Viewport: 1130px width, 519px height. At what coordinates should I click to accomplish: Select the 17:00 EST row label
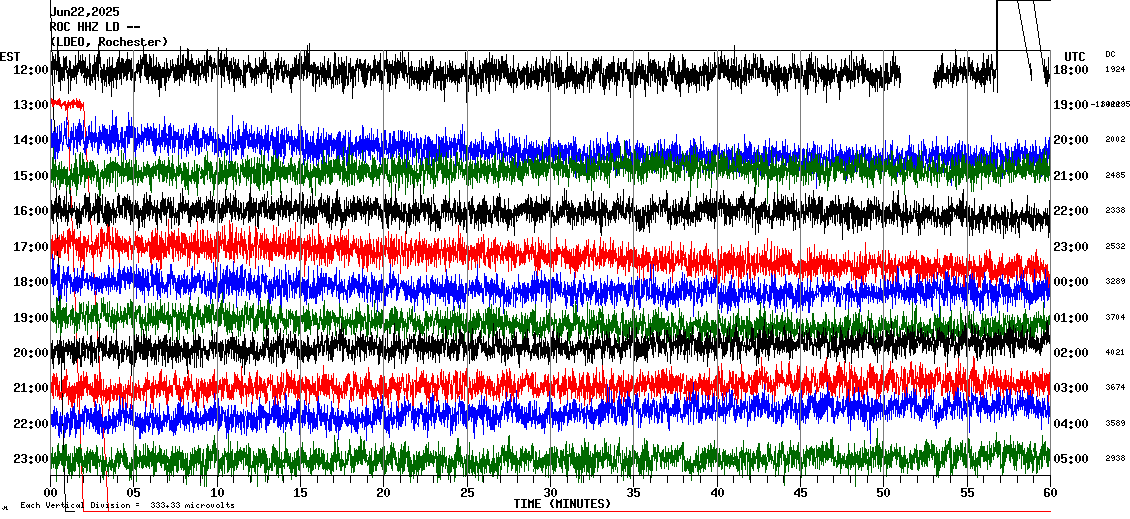tap(30, 247)
